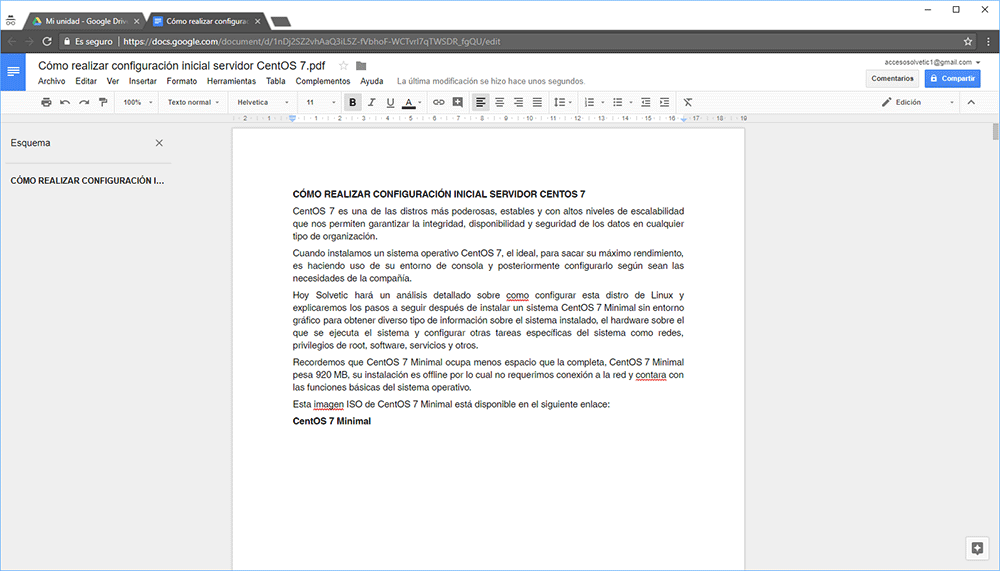
Task: Click the last modification status link
Action: click(x=490, y=81)
